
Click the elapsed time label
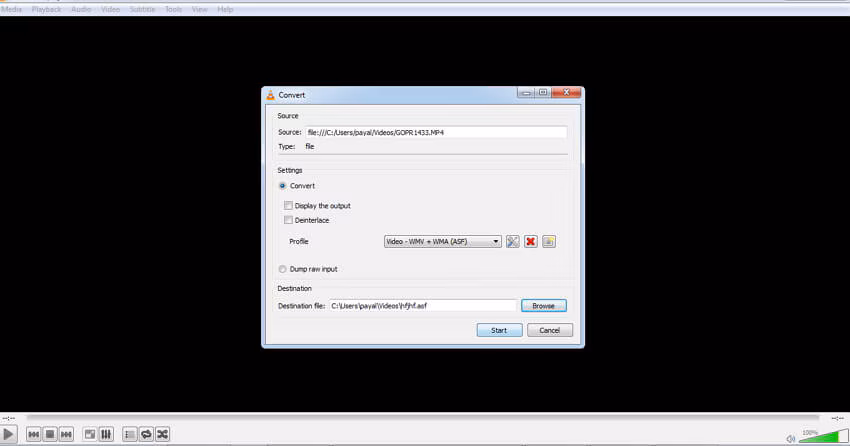coord(9,418)
